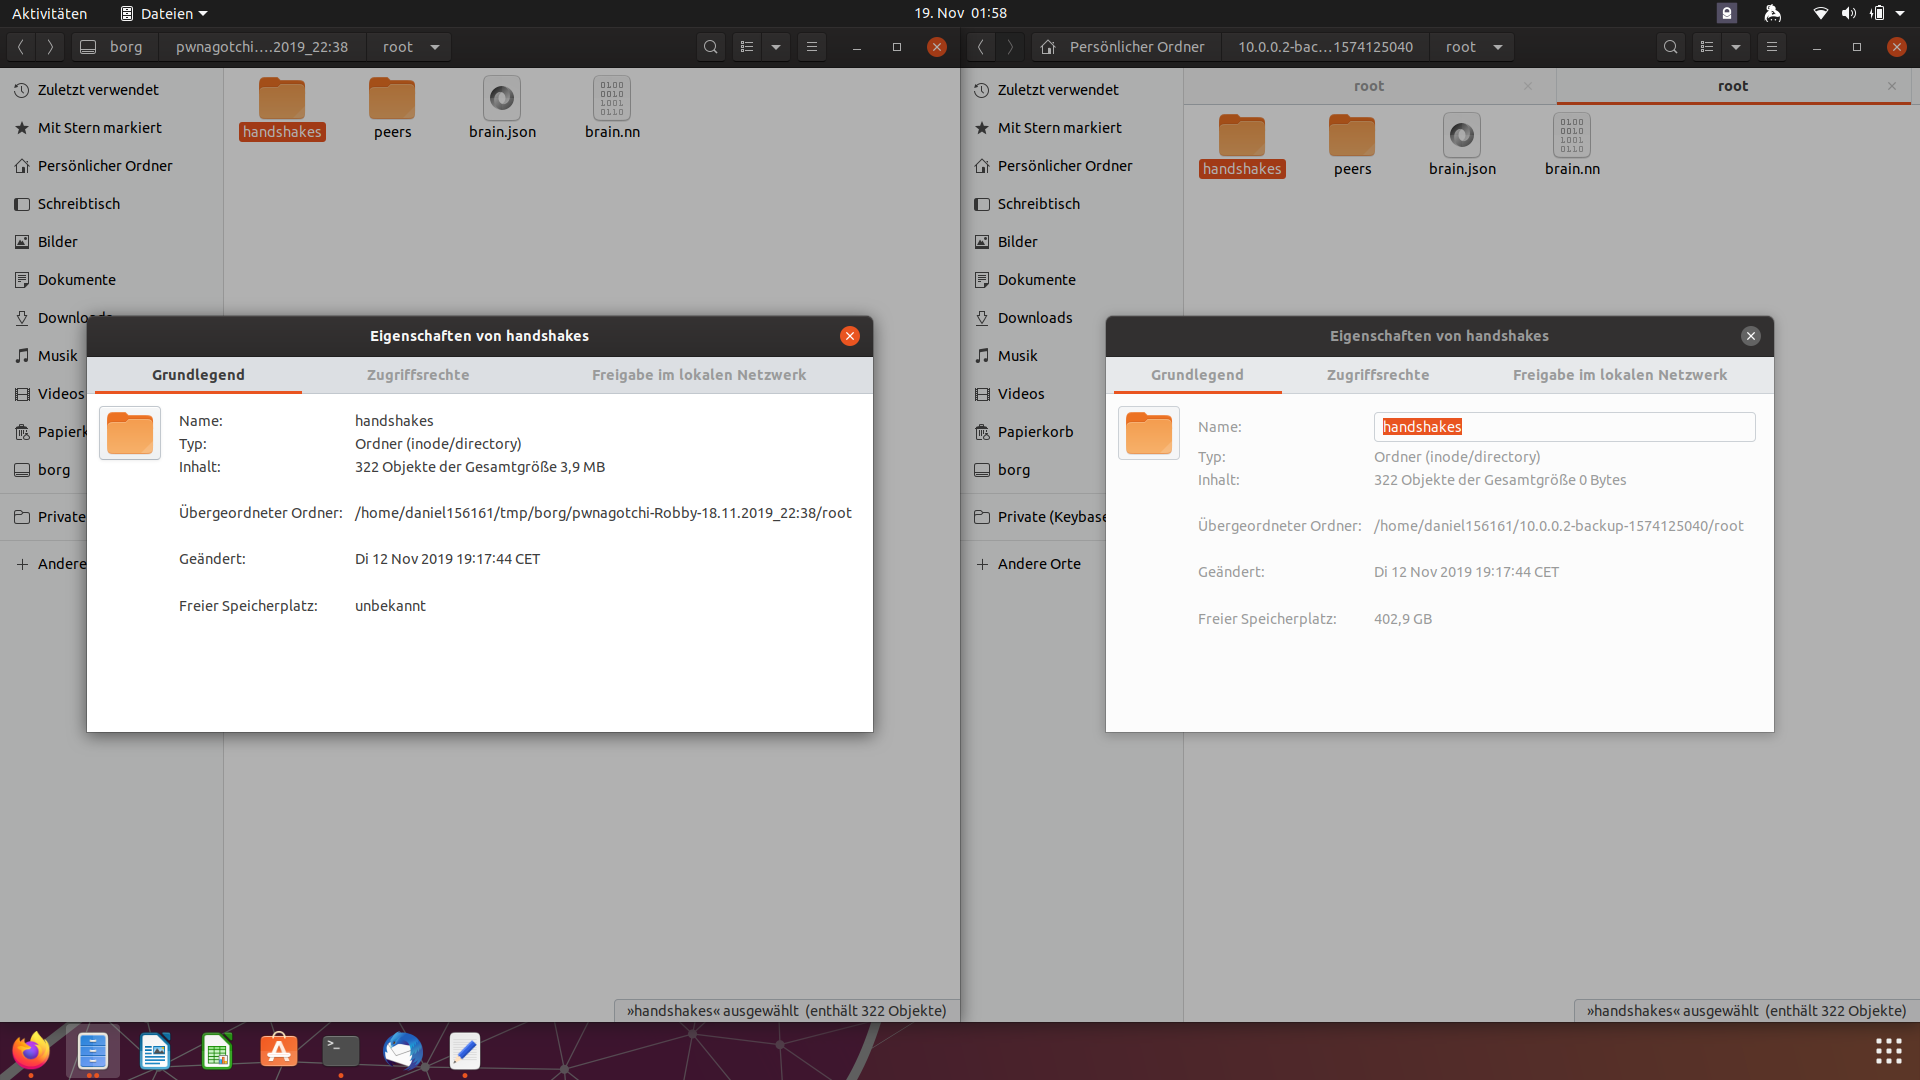
Task: Open Freigabe im lokalen Netzwerk tab right dialog
Action: click(1619, 375)
